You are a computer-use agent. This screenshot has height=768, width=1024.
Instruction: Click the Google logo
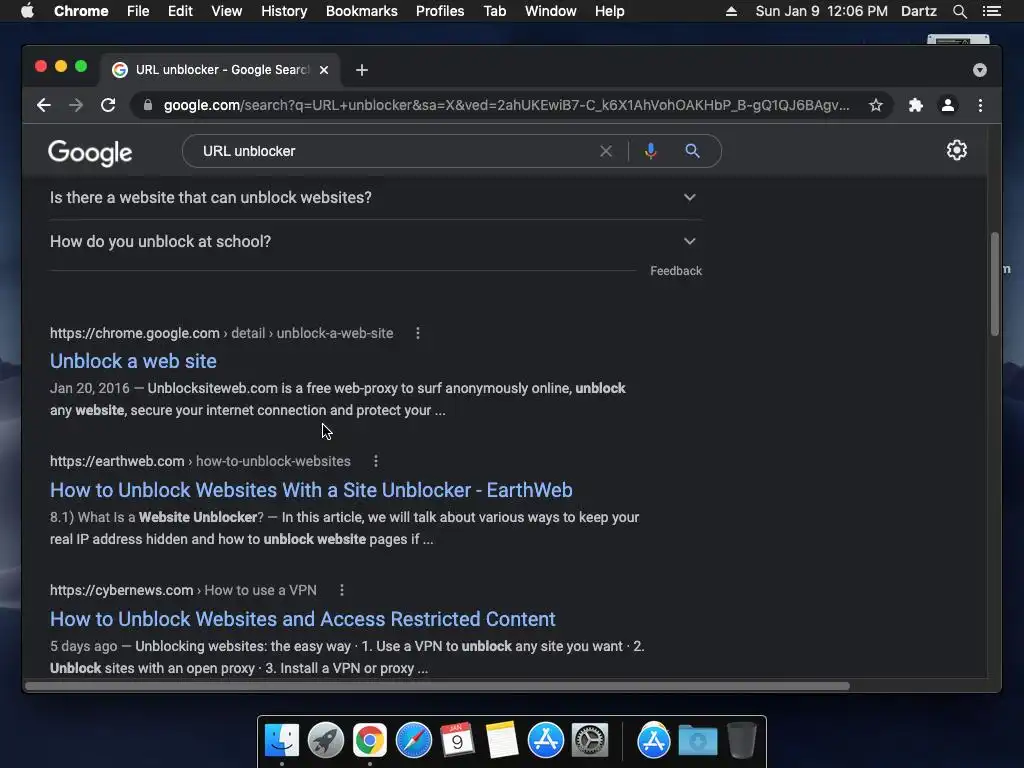coord(90,153)
